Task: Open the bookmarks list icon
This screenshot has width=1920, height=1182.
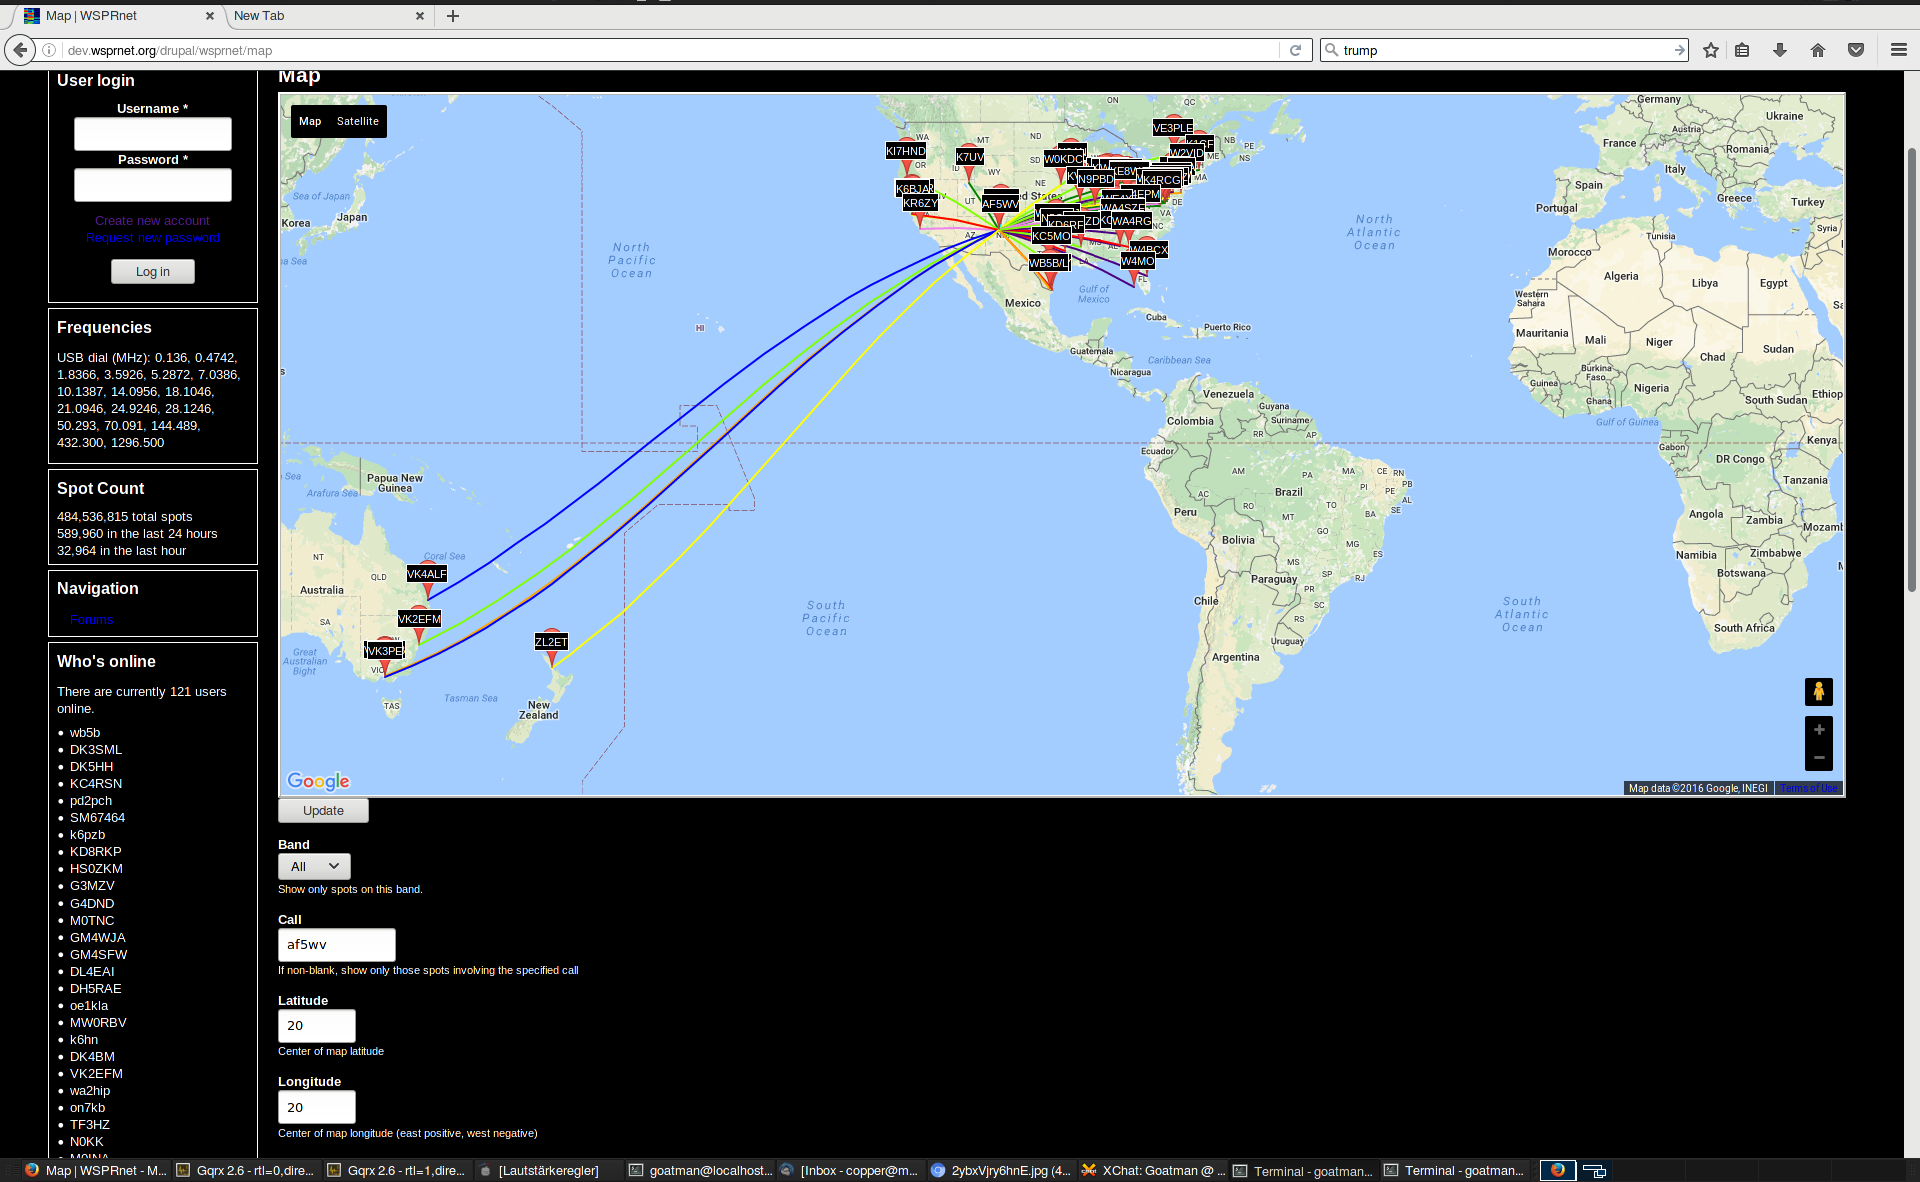Action: [x=1742, y=50]
